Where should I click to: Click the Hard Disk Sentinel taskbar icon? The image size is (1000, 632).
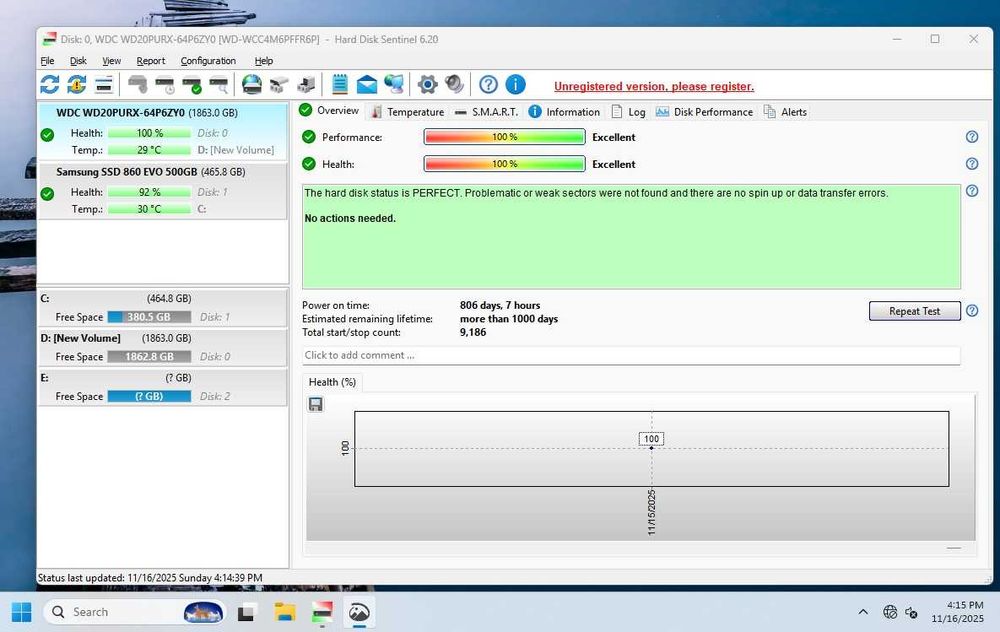click(322, 612)
